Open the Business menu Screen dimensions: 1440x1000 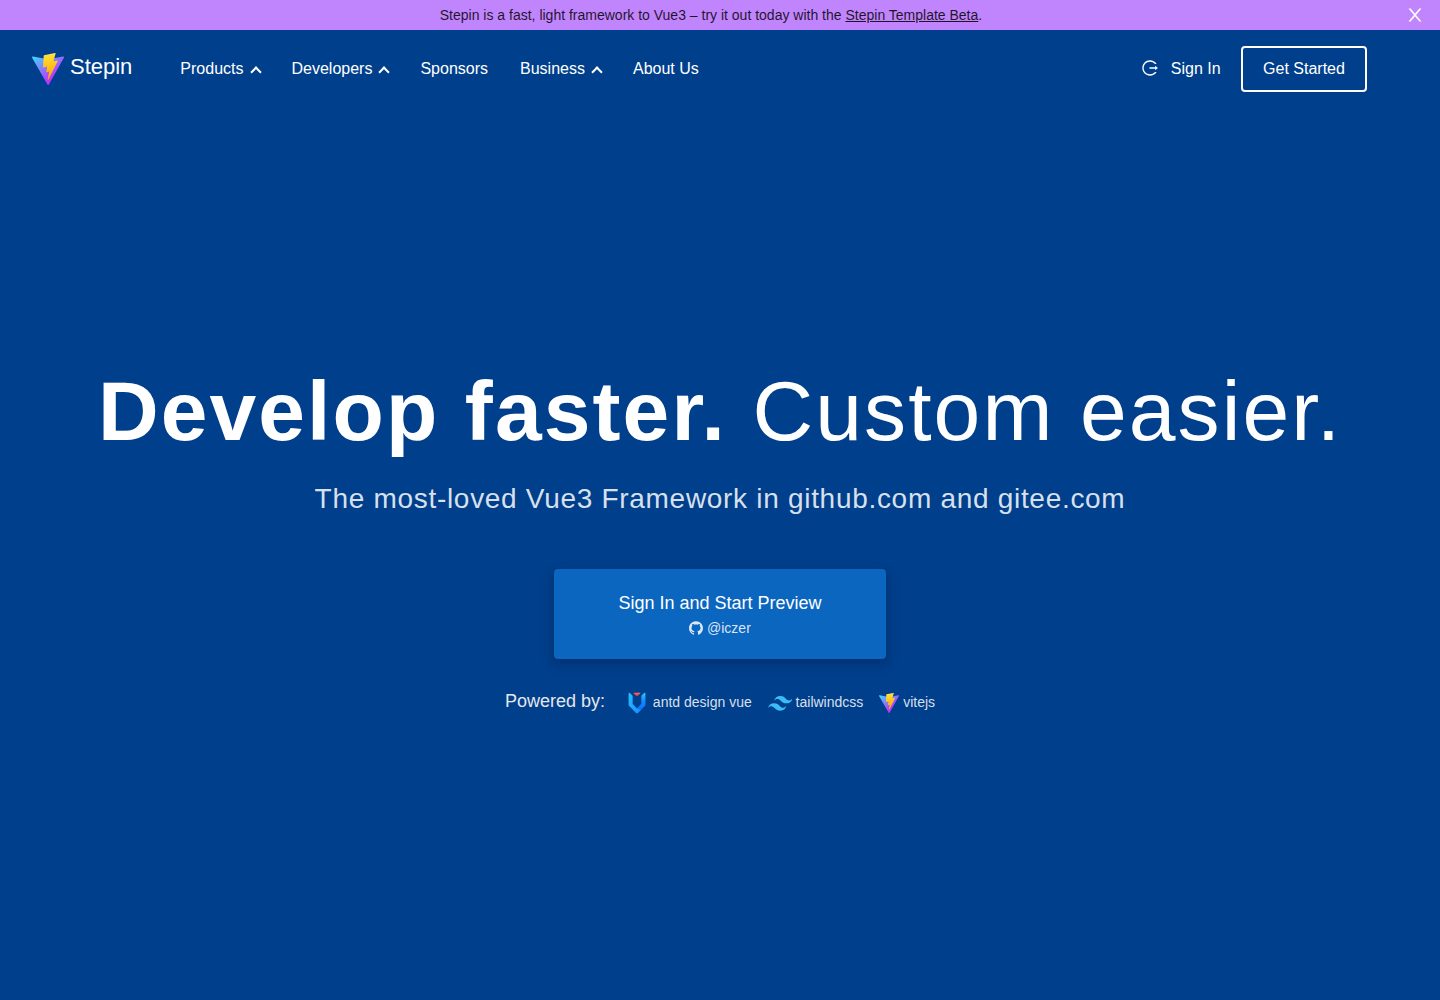pyautogui.click(x=561, y=68)
